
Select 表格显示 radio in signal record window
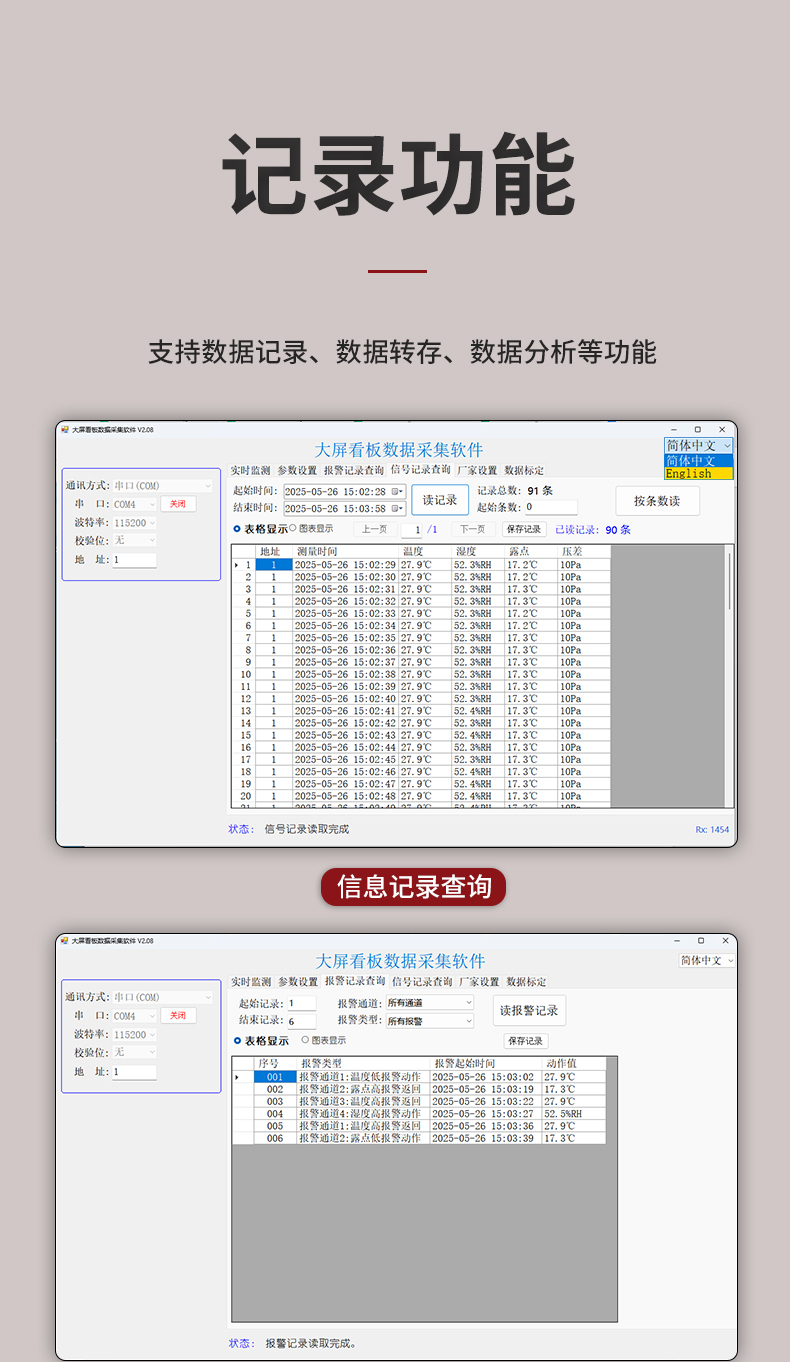point(237,529)
